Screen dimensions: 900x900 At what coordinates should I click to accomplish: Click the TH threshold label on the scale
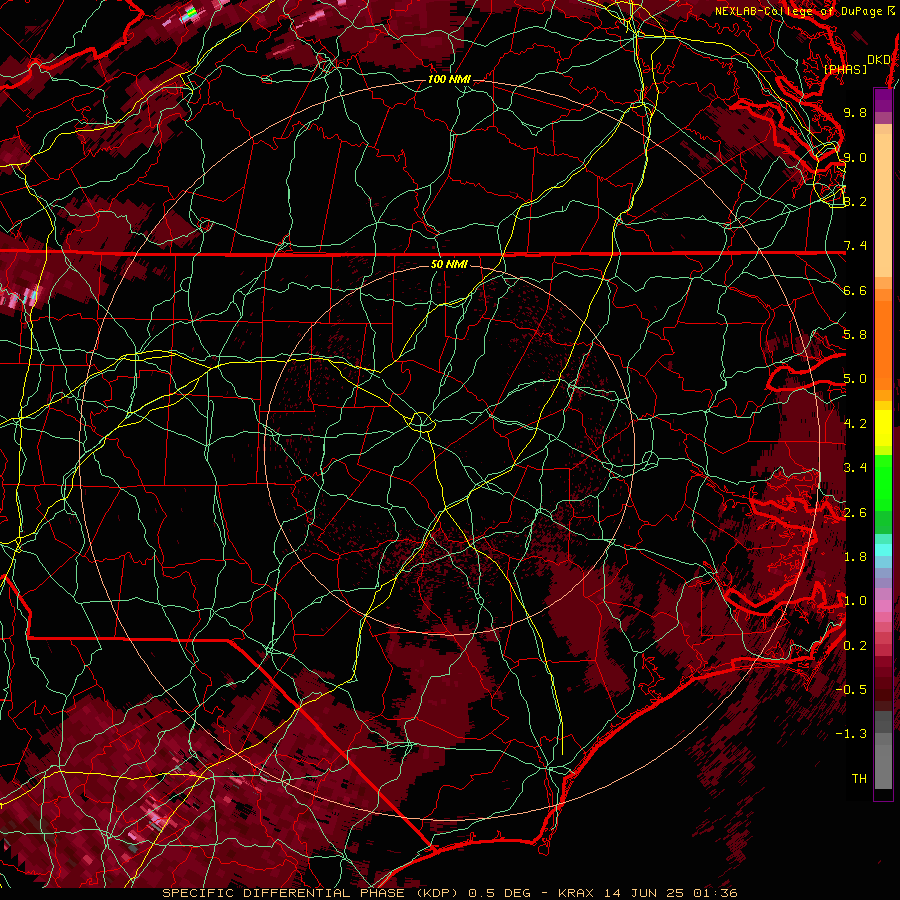(859, 779)
